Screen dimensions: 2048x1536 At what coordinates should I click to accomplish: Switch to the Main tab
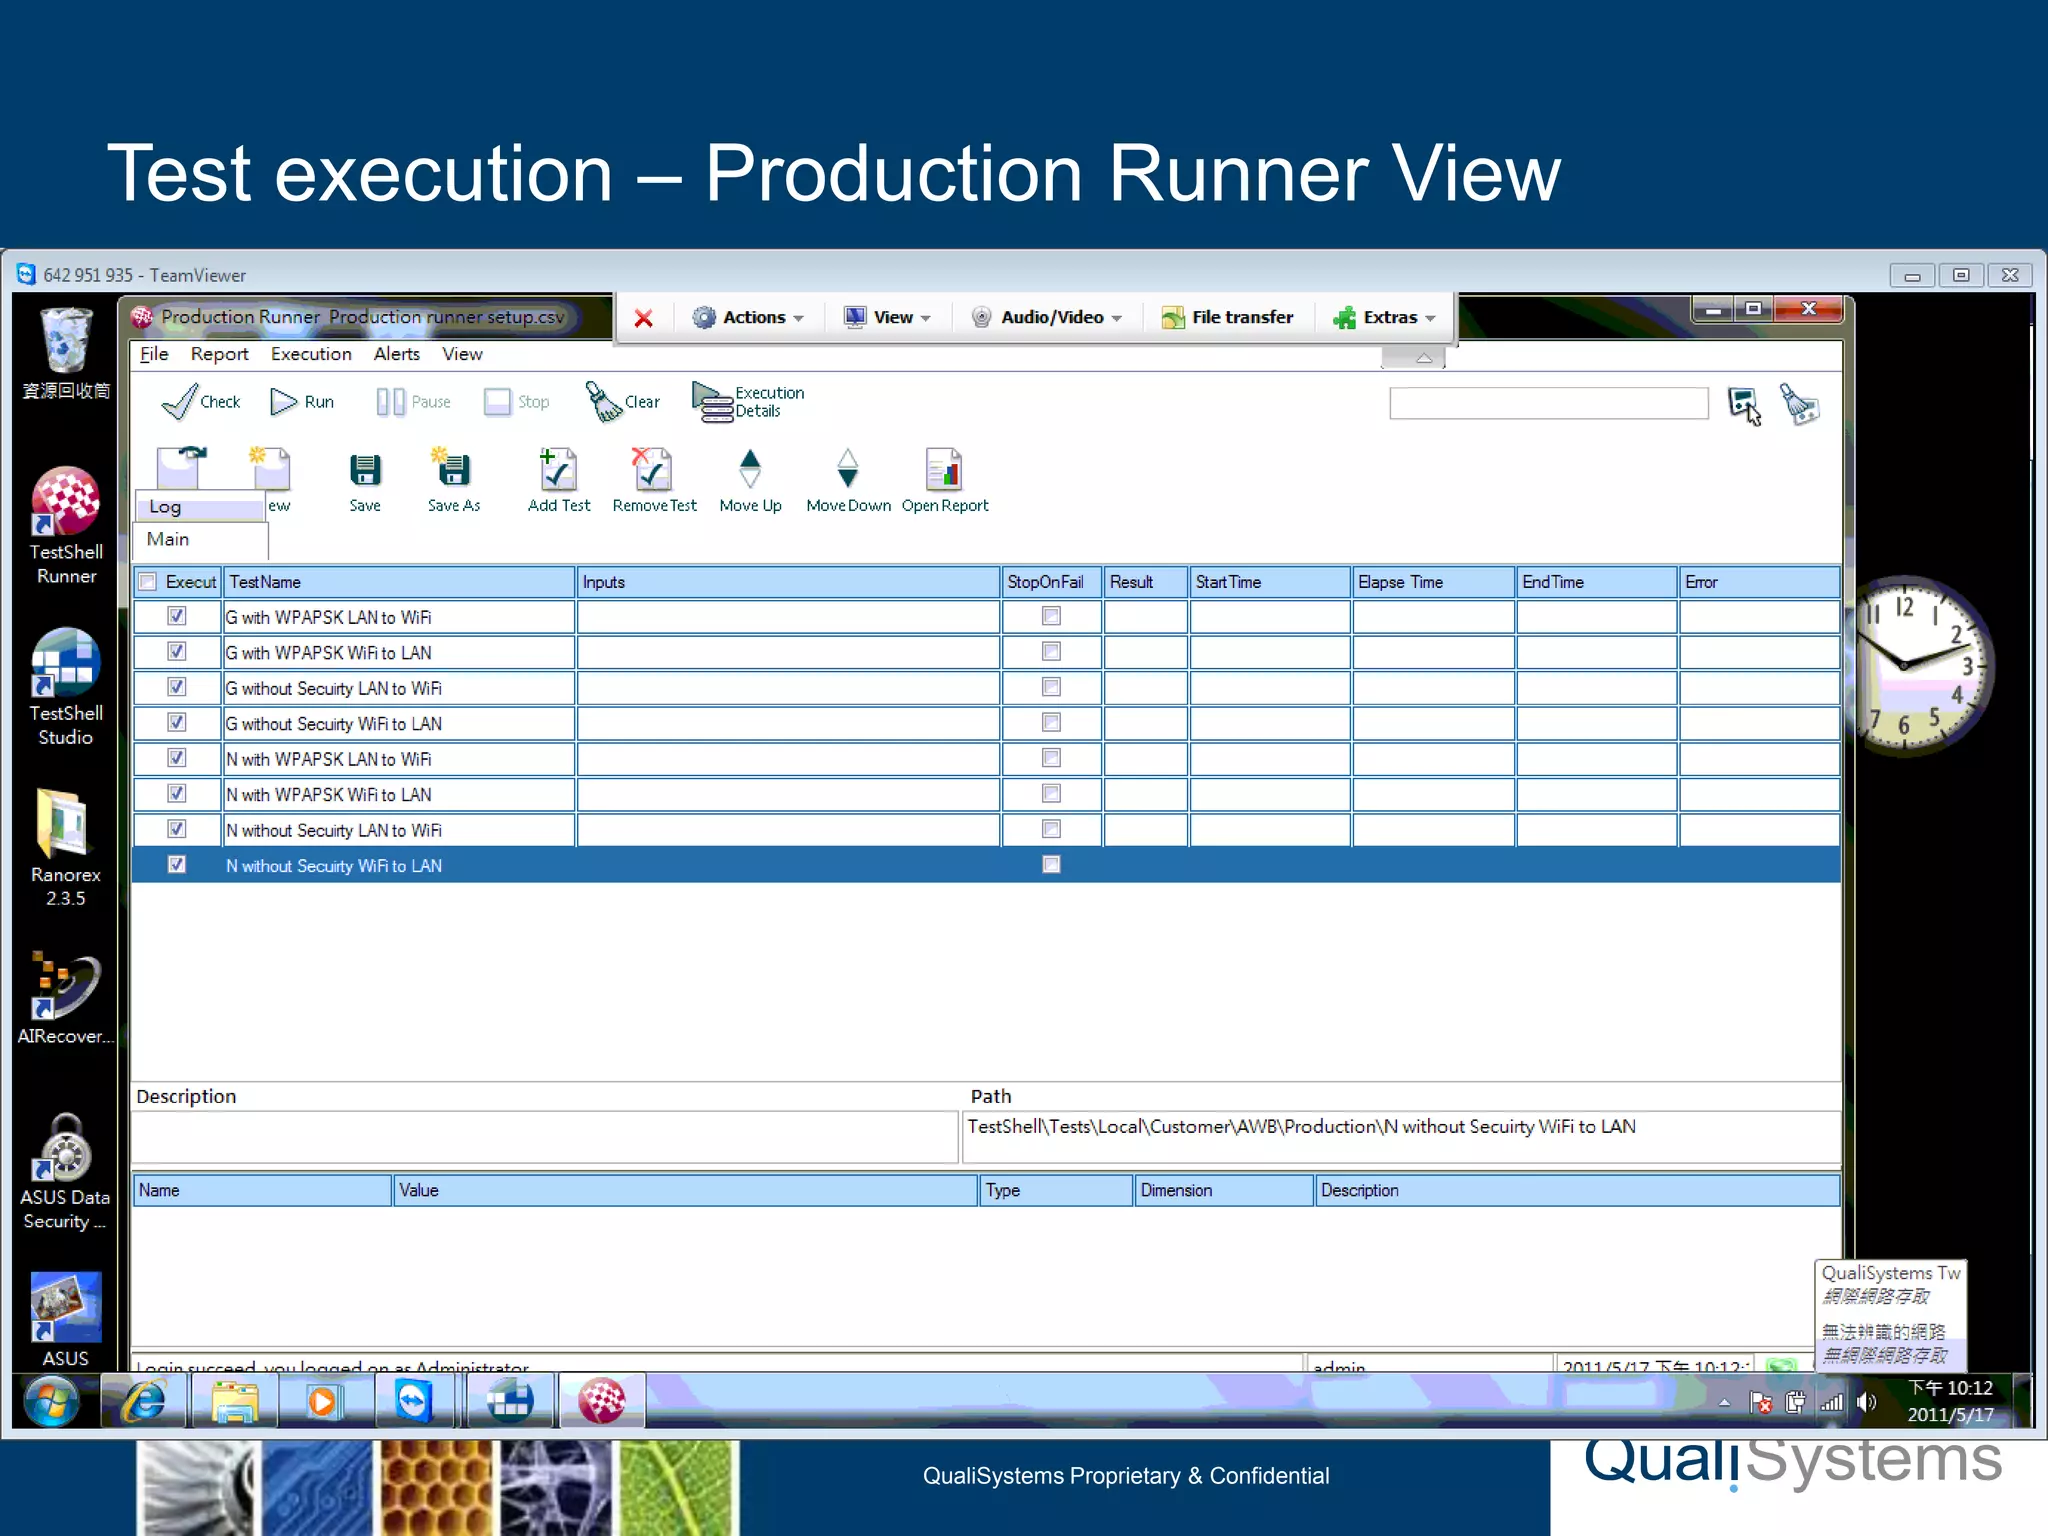point(200,540)
